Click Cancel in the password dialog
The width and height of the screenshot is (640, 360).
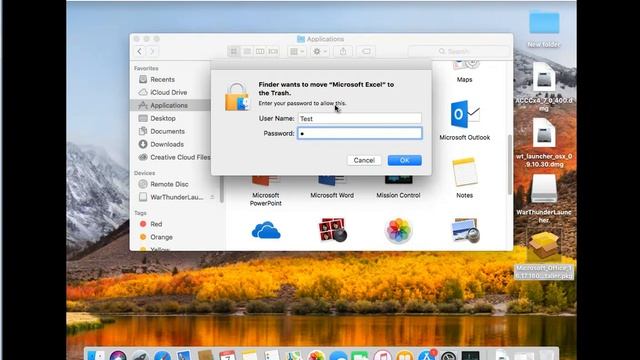[364, 160]
